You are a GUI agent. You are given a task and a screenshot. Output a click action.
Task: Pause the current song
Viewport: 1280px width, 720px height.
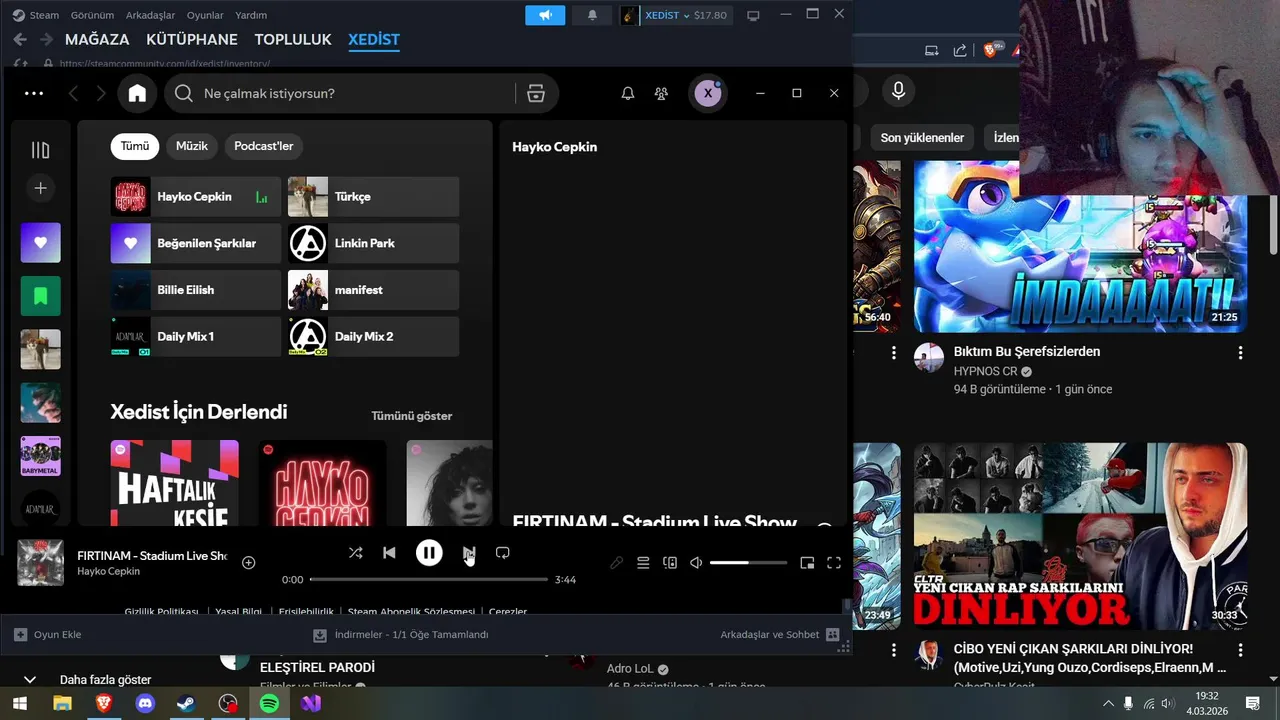429,552
